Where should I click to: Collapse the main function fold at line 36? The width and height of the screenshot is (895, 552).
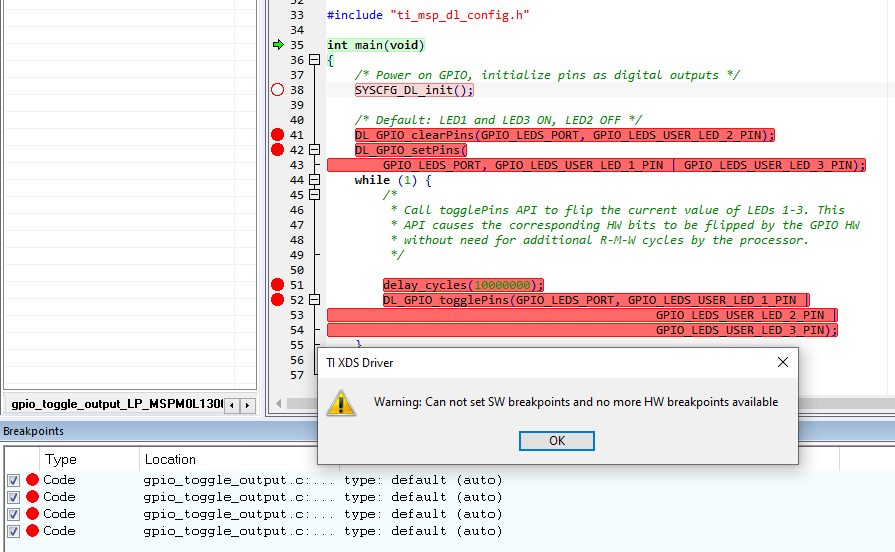[315, 60]
